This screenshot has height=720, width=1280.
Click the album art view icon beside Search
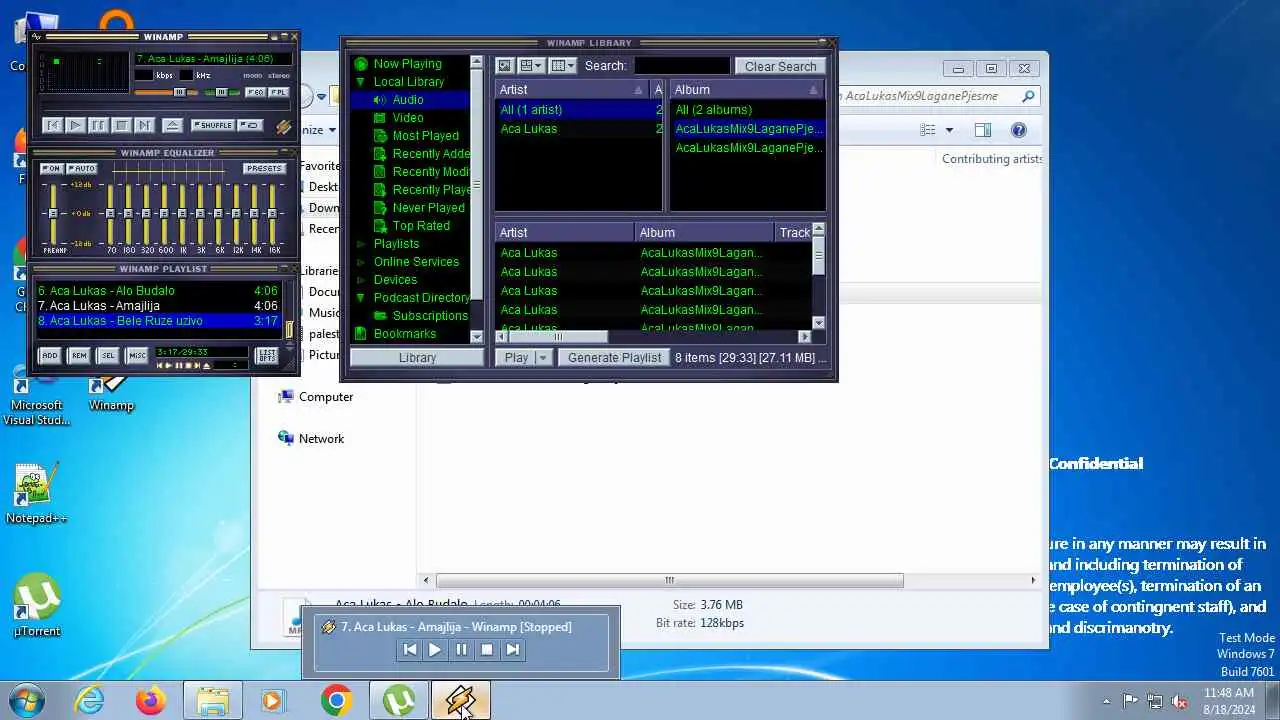(505, 66)
